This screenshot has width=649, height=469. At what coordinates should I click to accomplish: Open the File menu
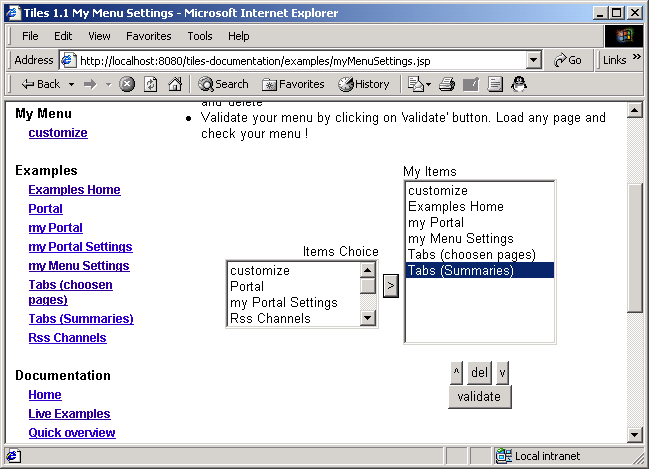click(x=30, y=36)
